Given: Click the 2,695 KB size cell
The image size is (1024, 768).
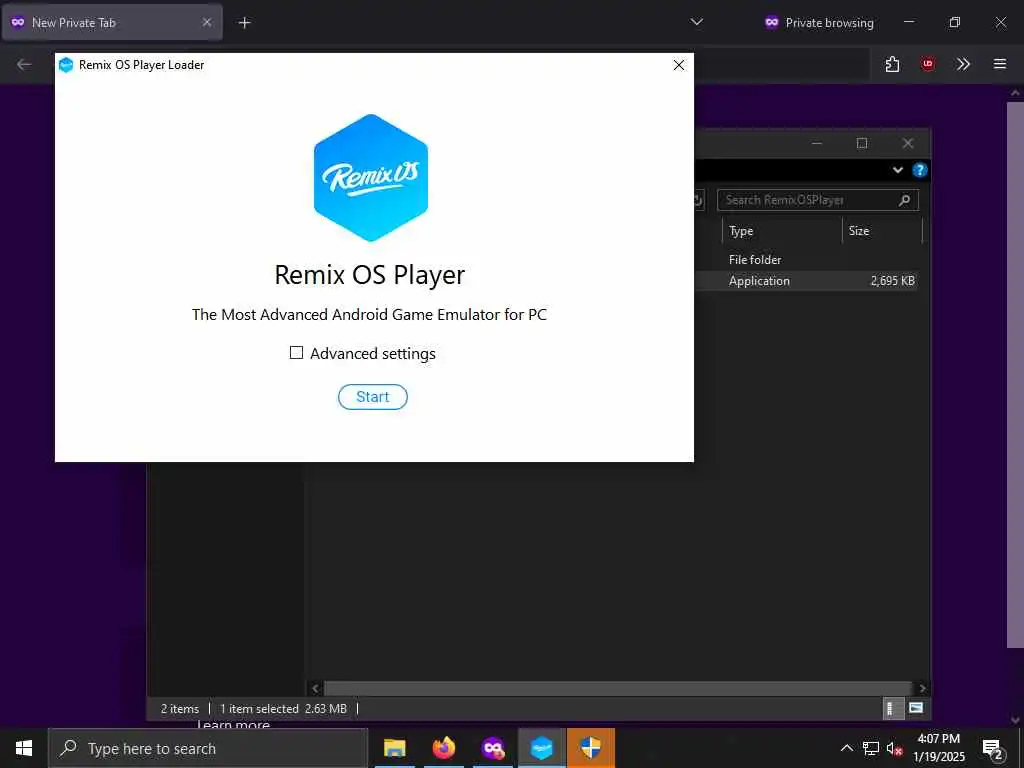Looking at the screenshot, I should tap(892, 281).
